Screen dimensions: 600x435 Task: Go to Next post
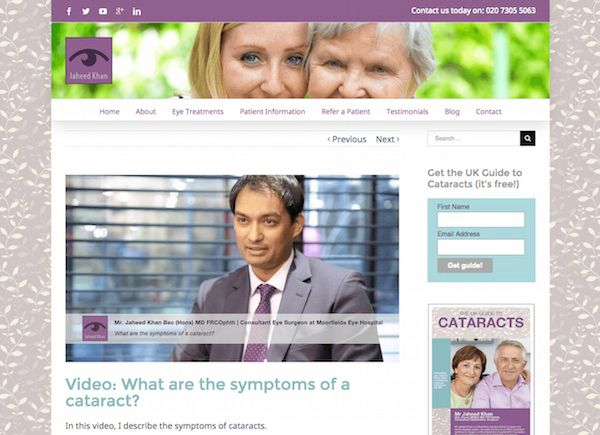pyautogui.click(x=387, y=139)
